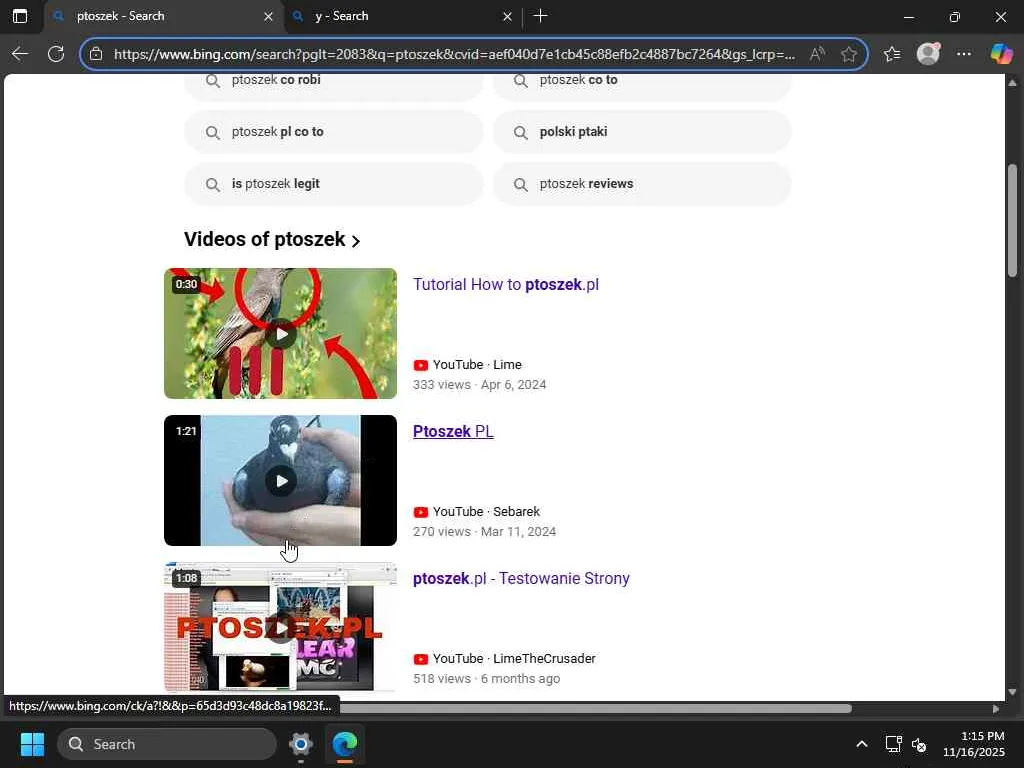Click the address bar URL field
This screenshot has height=768, width=1024.
455,54
